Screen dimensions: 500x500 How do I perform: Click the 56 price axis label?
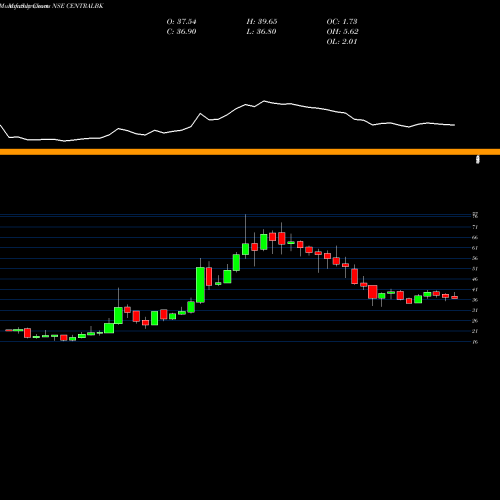coord(475,258)
